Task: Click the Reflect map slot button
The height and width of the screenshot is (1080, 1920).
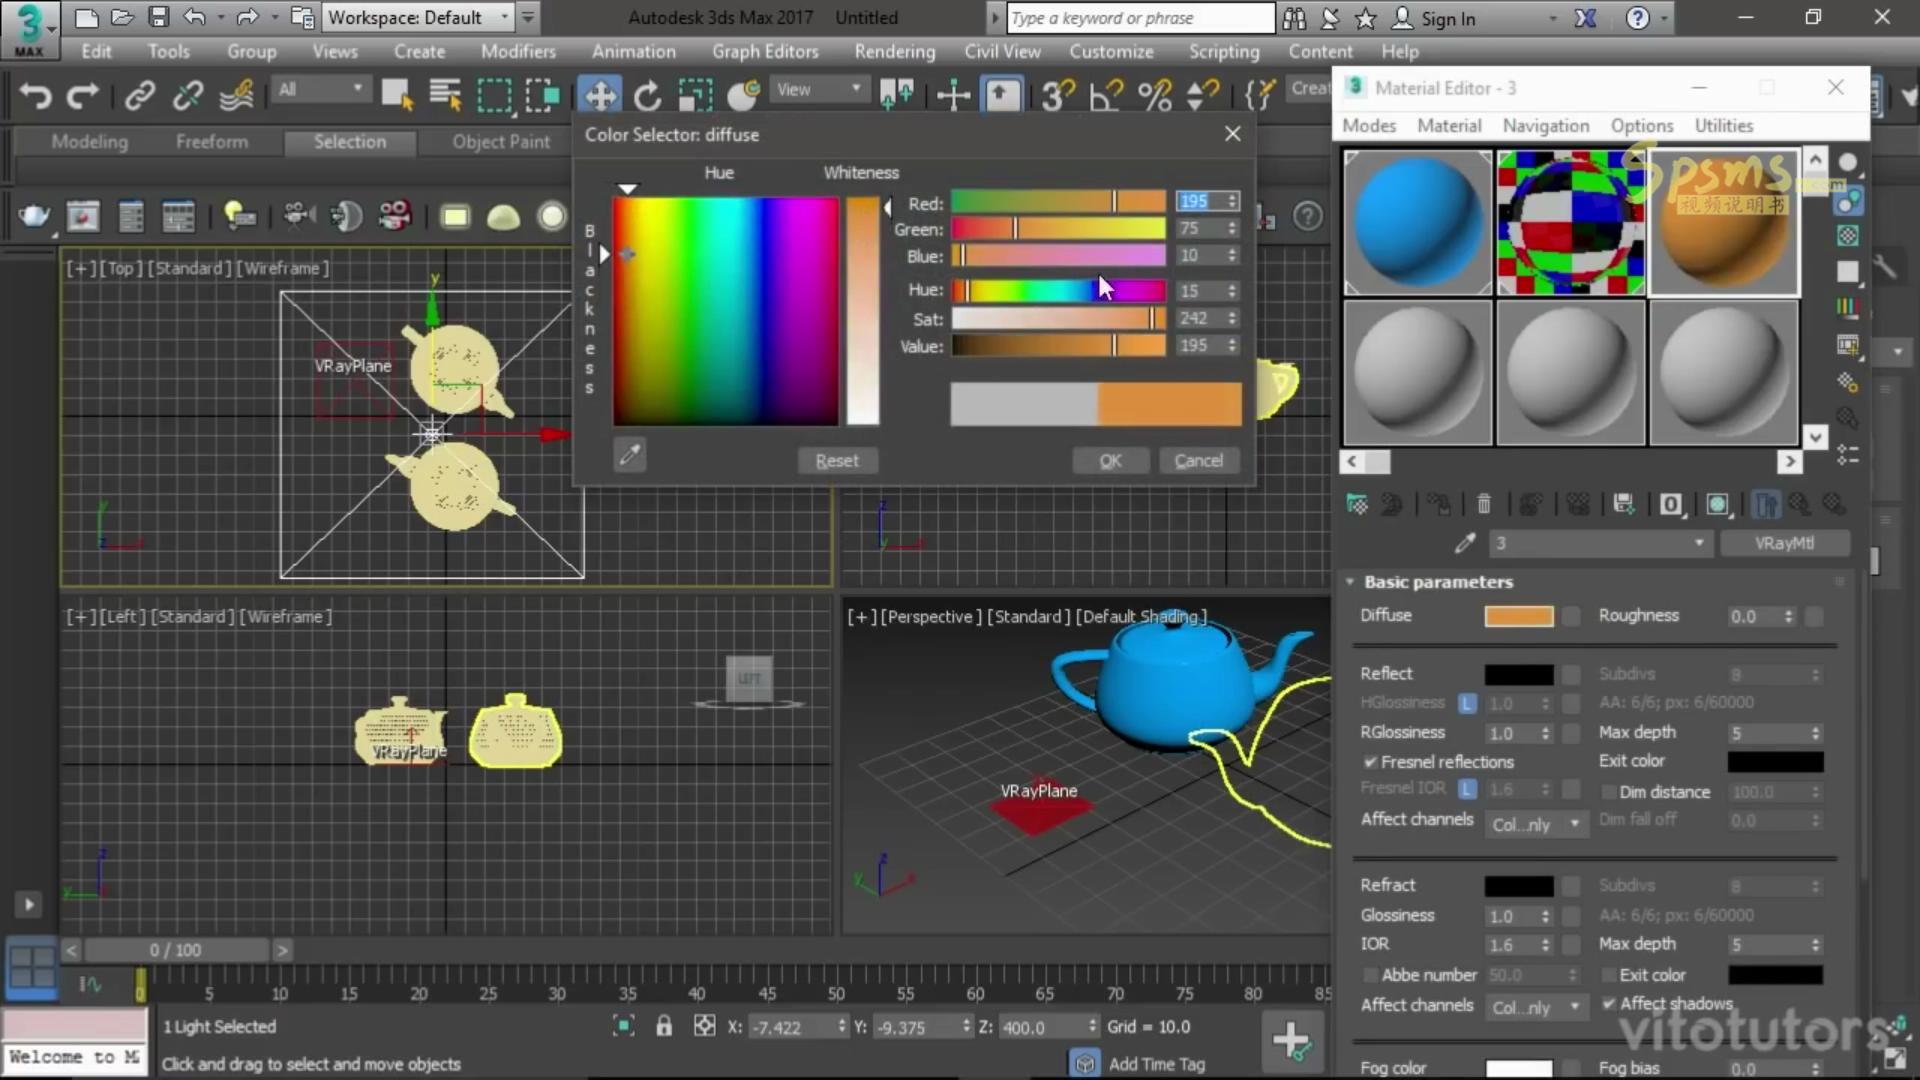Action: pyautogui.click(x=1571, y=674)
